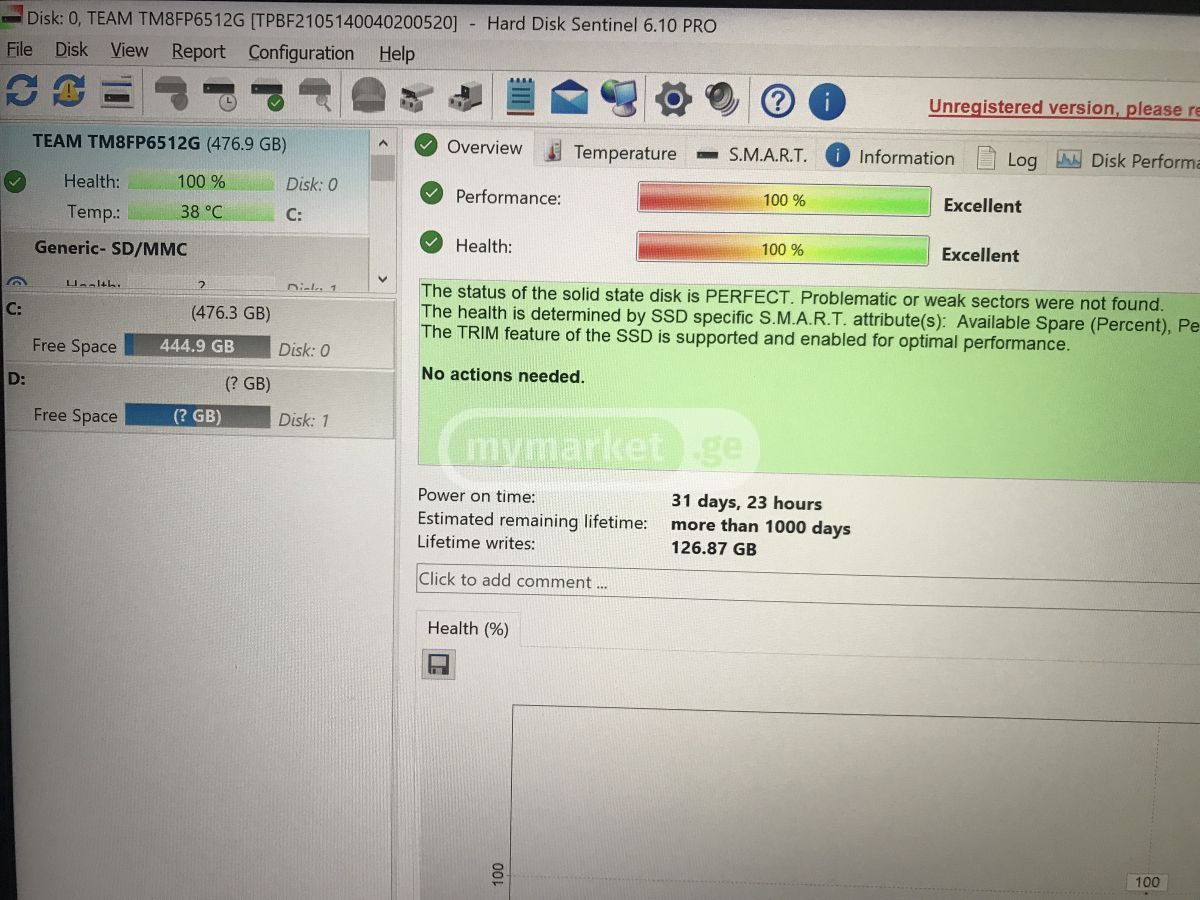Click the disk icon with green checkmark

[x=268, y=97]
